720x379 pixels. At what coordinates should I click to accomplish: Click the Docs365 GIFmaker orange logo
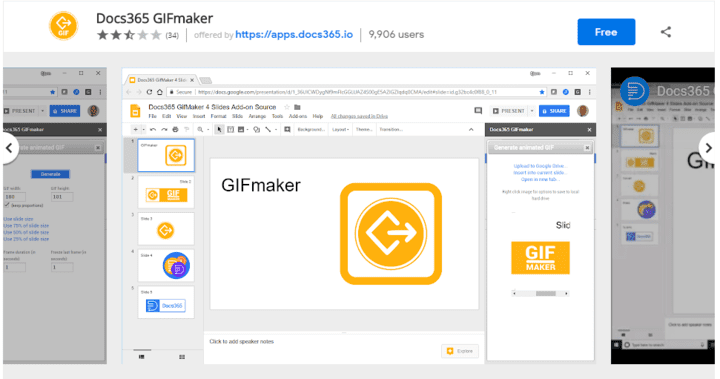click(x=63, y=26)
